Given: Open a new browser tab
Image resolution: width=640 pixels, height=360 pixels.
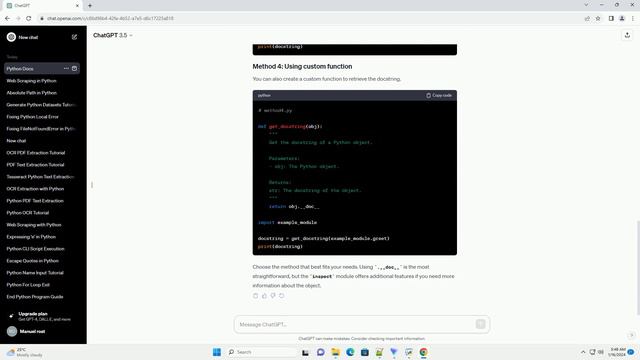Looking at the screenshot, I should pyautogui.click(x=90, y=6).
